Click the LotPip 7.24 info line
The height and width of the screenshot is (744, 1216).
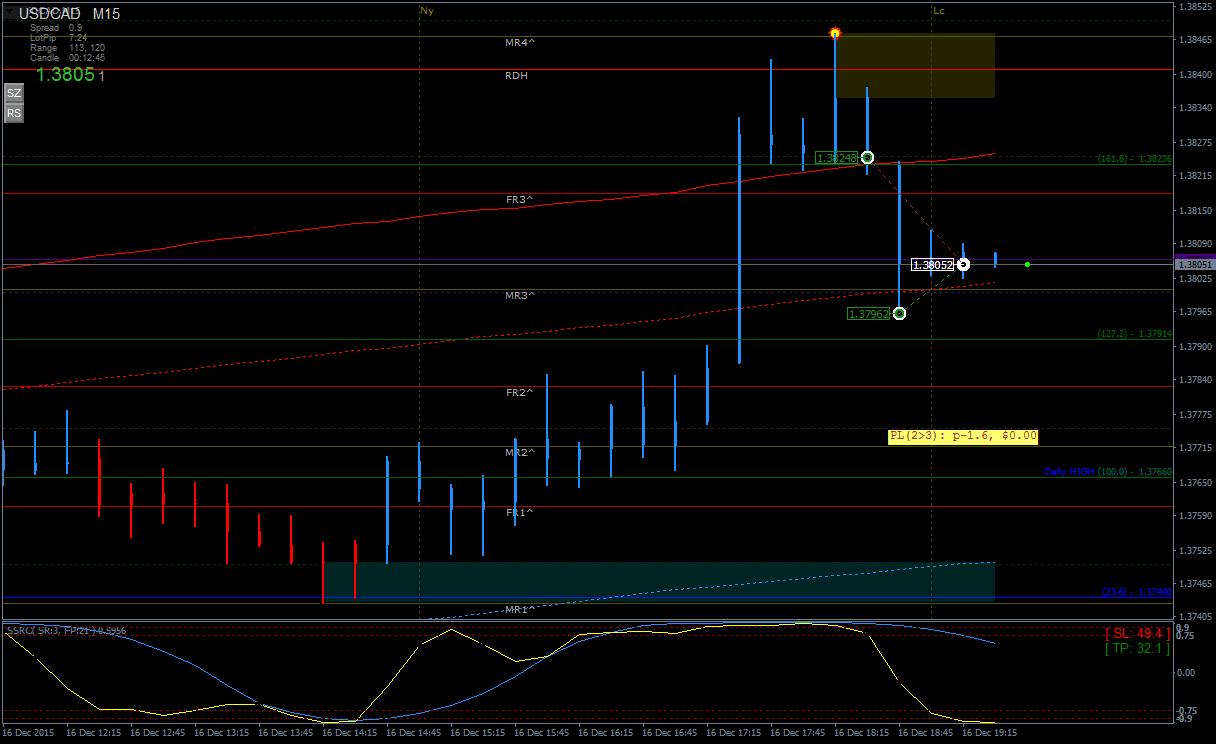click(58, 38)
